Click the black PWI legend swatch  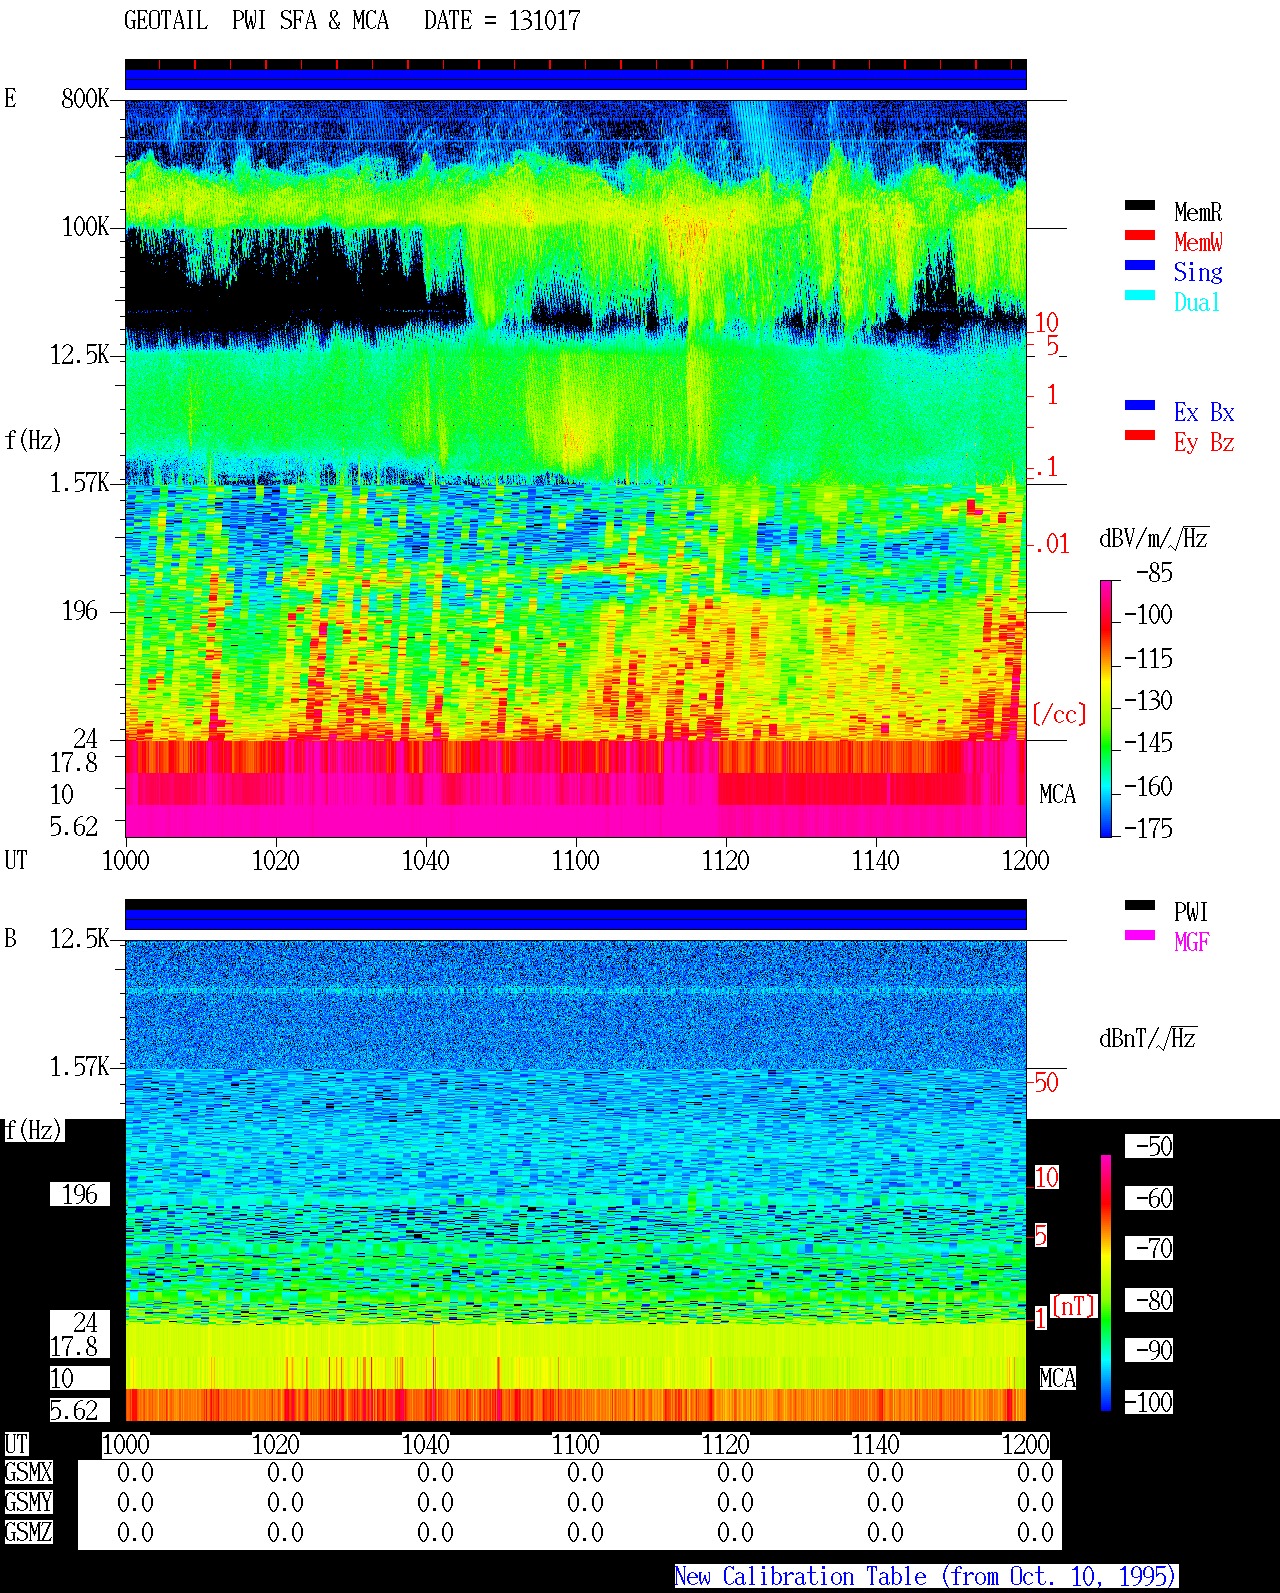[1140, 906]
